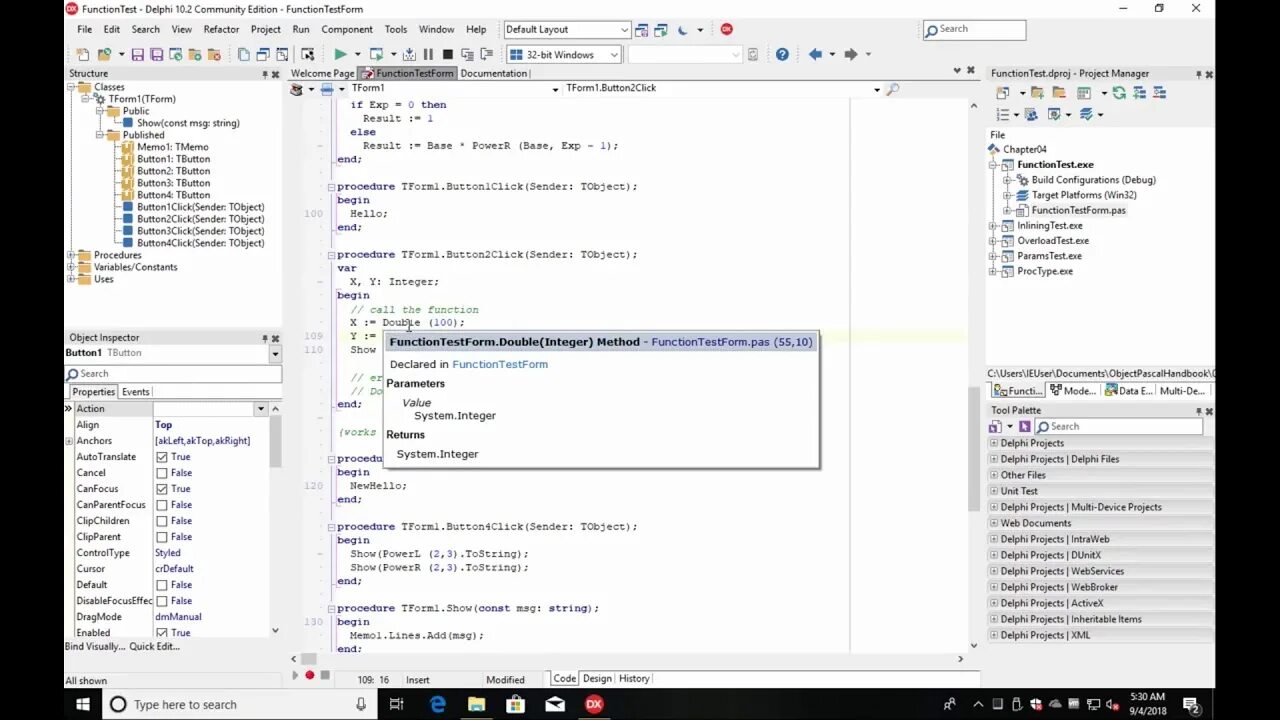Open the TForm1.Button2Click method dropdown
1280x720 pixels.
pyautogui.click(x=877, y=89)
